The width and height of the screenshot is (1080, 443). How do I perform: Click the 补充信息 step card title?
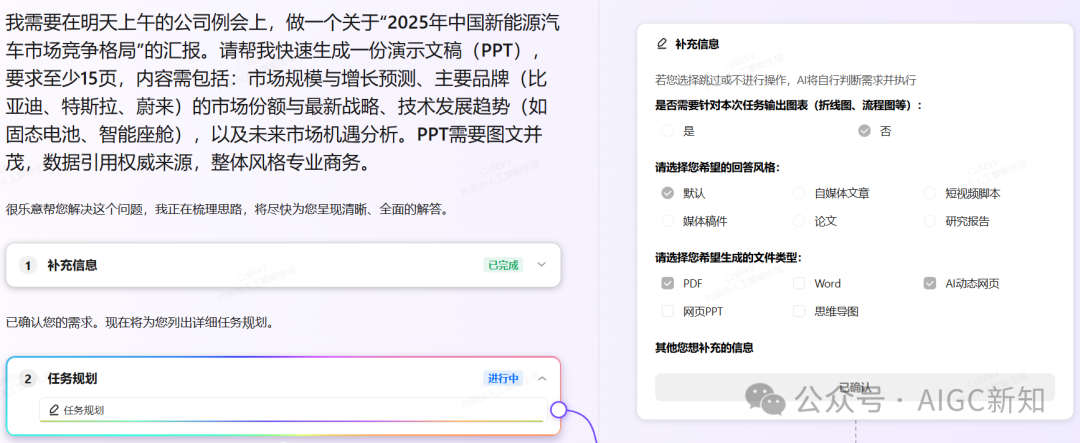coord(72,265)
